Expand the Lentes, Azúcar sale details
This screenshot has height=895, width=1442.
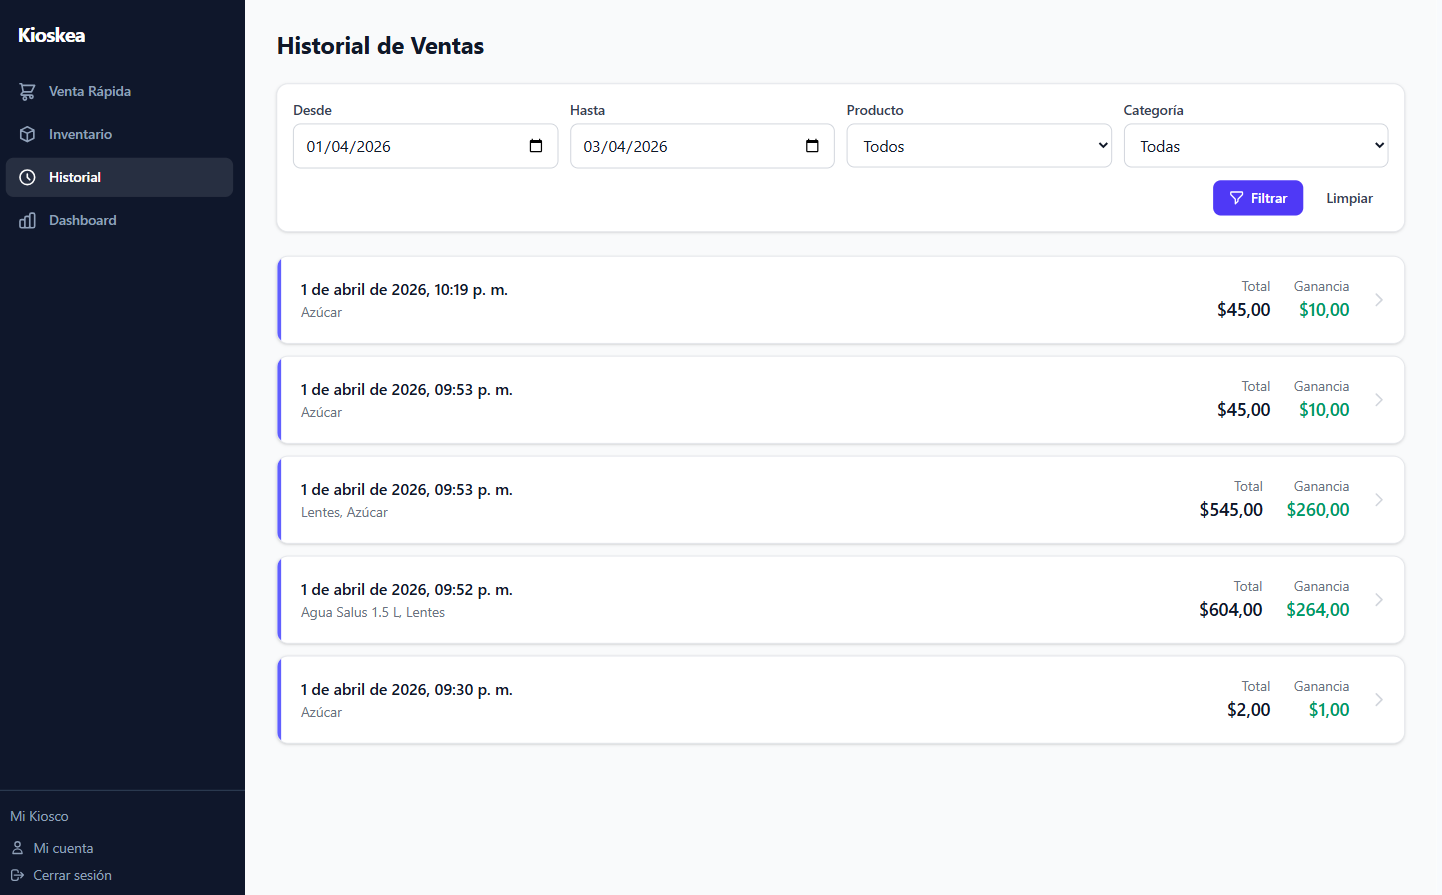click(x=1380, y=499)
